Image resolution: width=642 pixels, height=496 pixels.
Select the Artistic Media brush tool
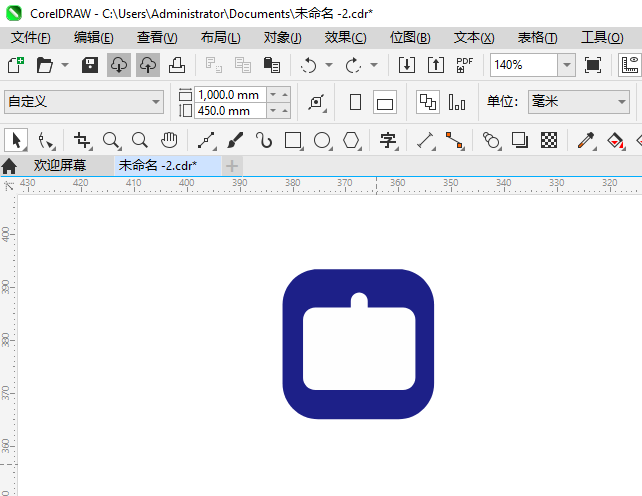[x=235, y=140]
